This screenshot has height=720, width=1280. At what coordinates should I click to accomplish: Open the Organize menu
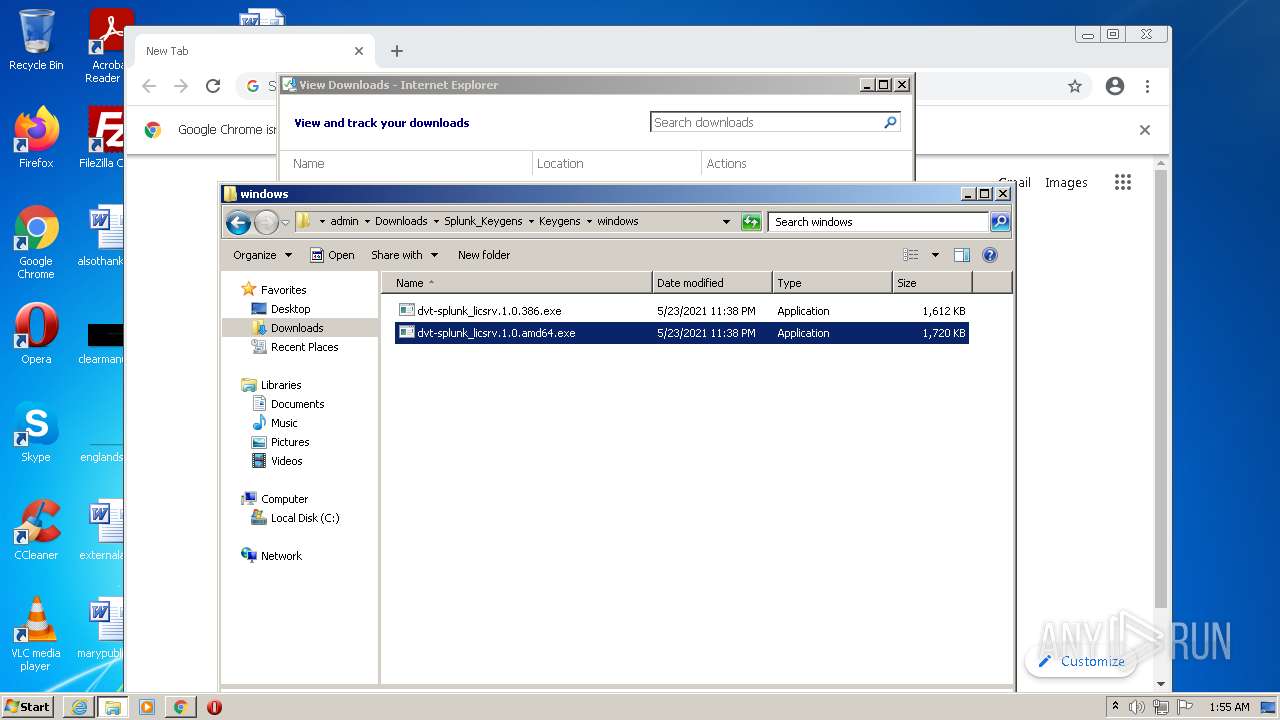click(263, 255)
